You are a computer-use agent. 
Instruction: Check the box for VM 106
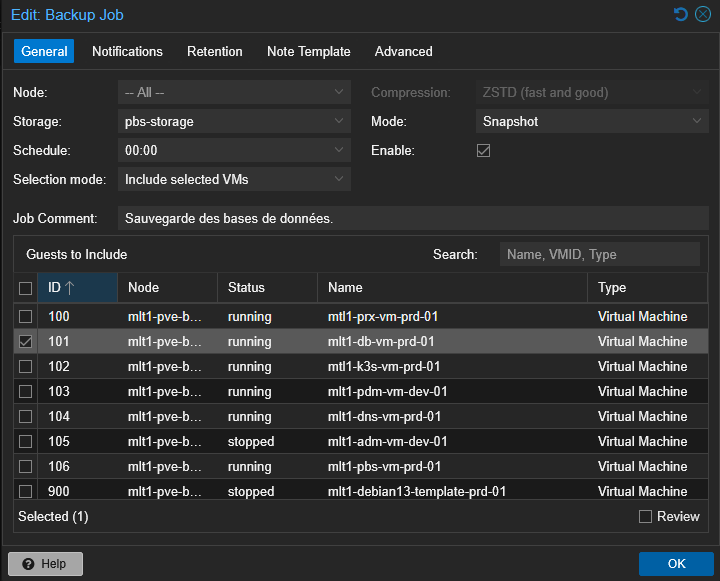point(26,467)
